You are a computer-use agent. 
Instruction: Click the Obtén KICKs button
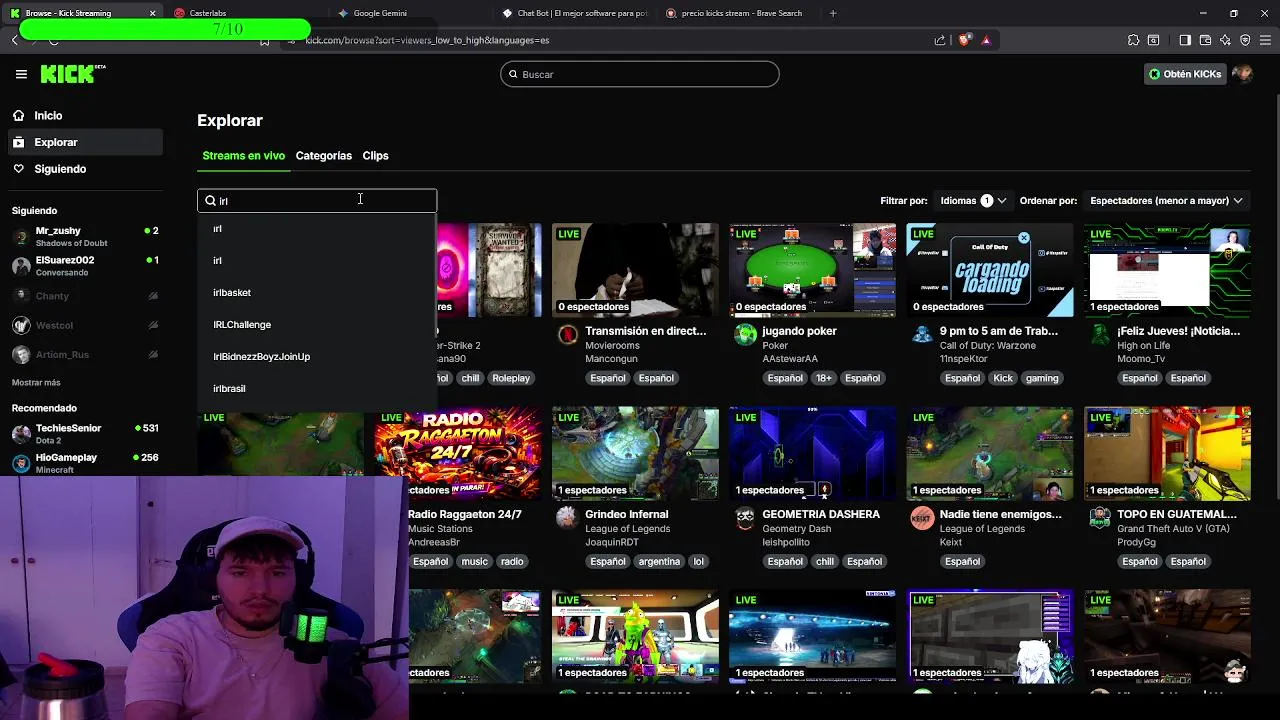[x=1185, y=74]
